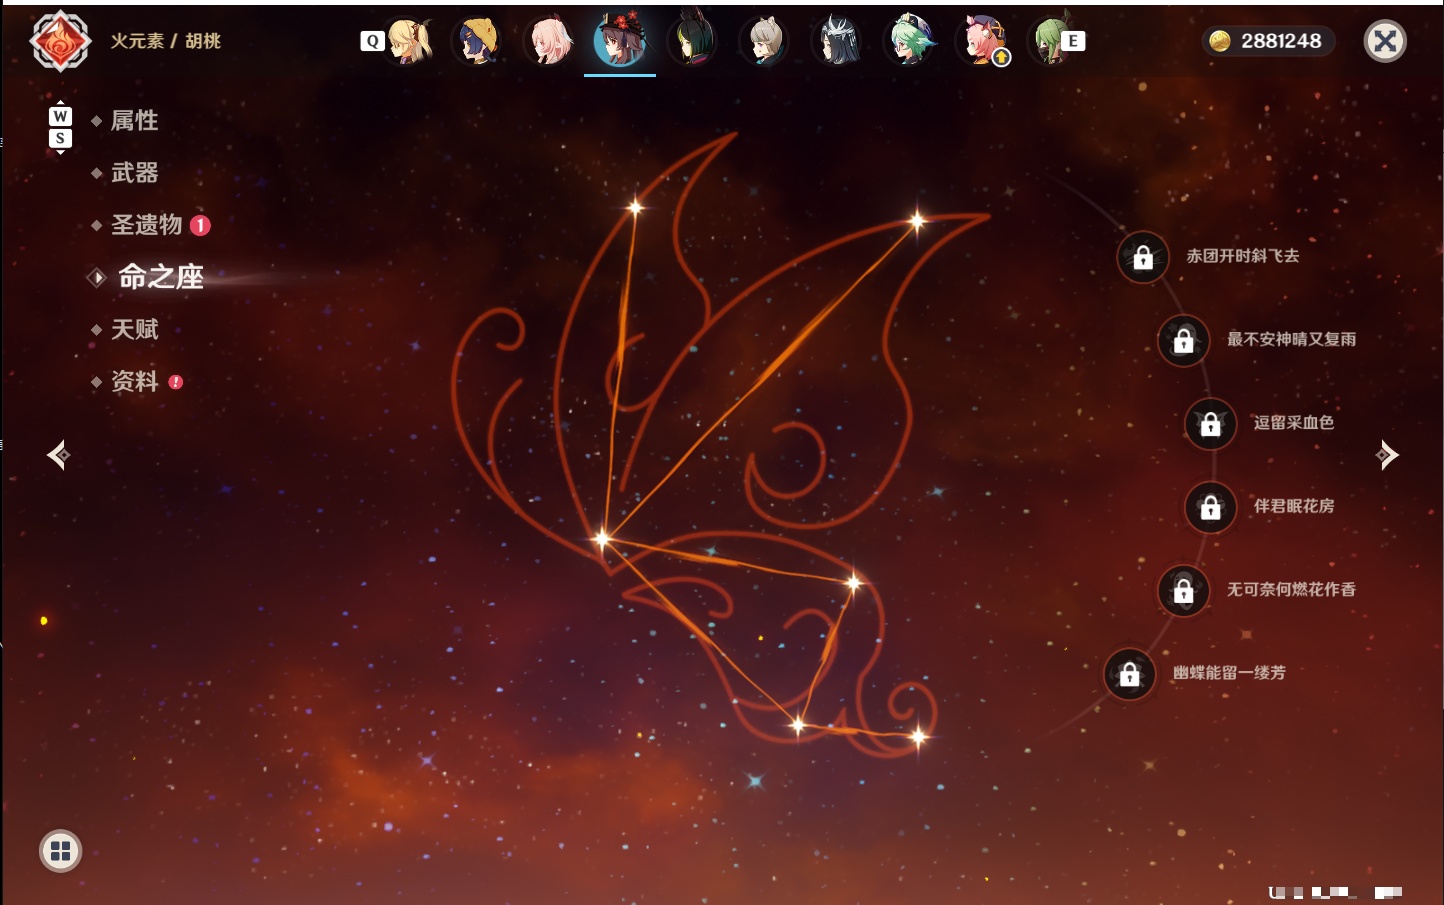Select the long pink-haired character portrait

550,41
